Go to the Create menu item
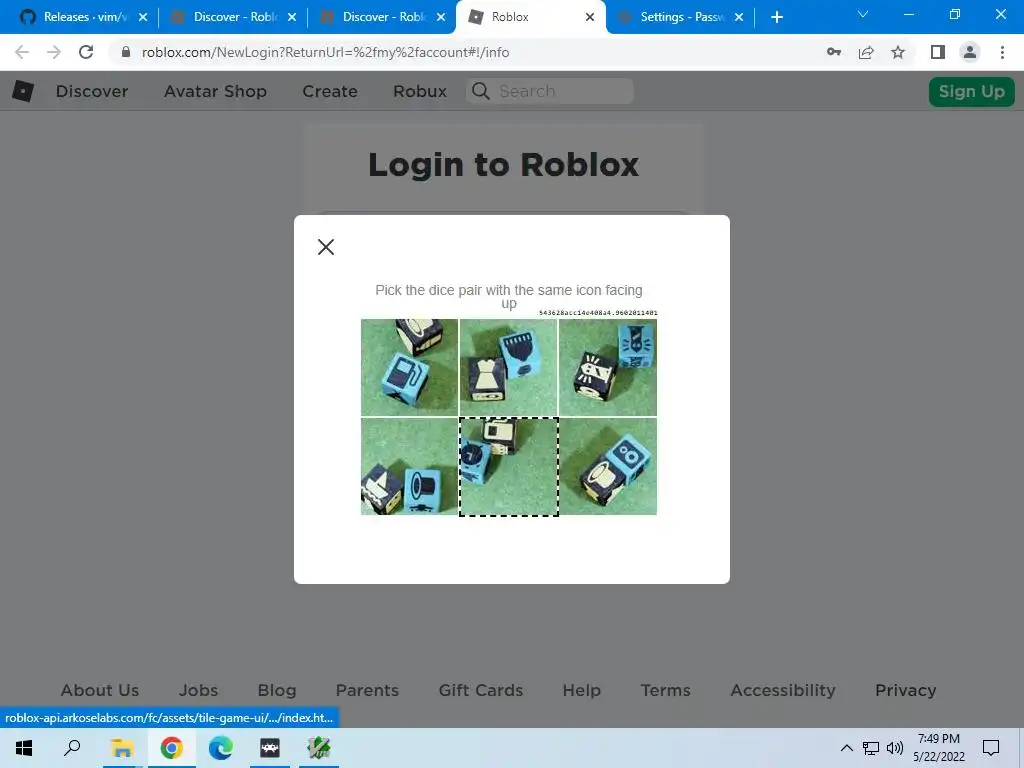 click(x=330, y=91)
